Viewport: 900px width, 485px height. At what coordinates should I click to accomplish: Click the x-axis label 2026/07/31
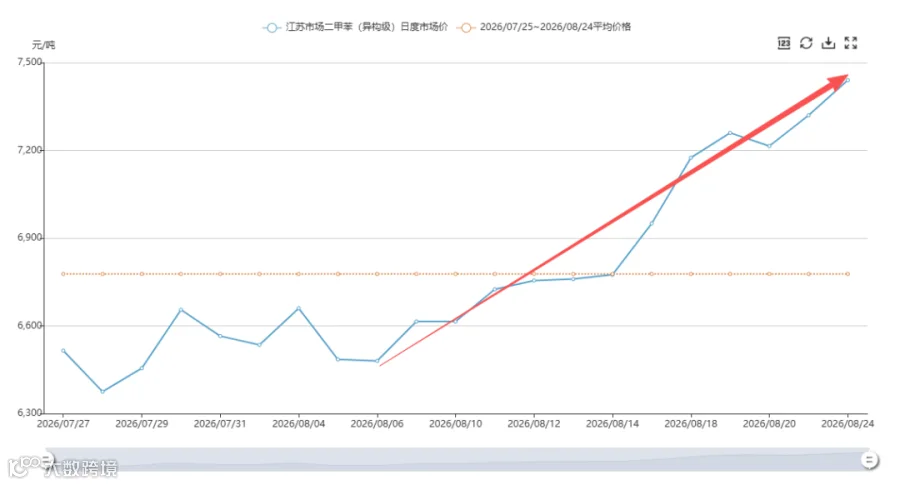220,424
